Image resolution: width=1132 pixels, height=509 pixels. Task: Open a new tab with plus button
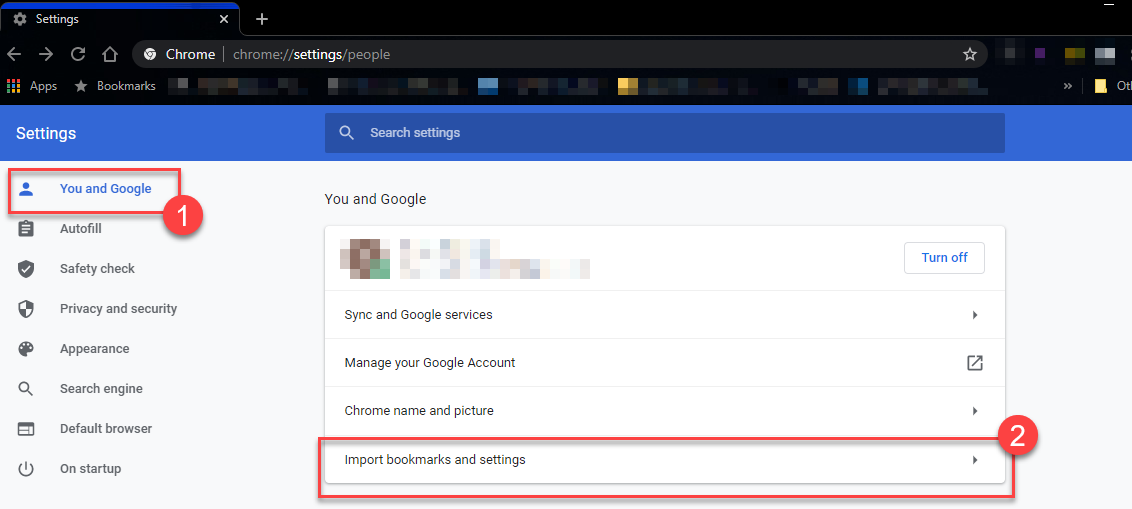(x=262, y=19)
